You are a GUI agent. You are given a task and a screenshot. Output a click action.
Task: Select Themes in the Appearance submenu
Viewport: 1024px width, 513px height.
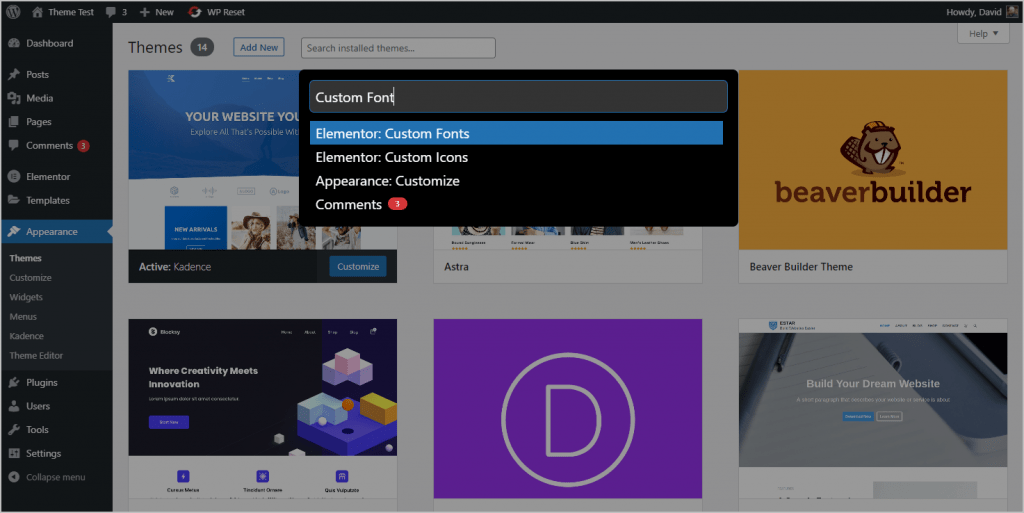point(25,258)
